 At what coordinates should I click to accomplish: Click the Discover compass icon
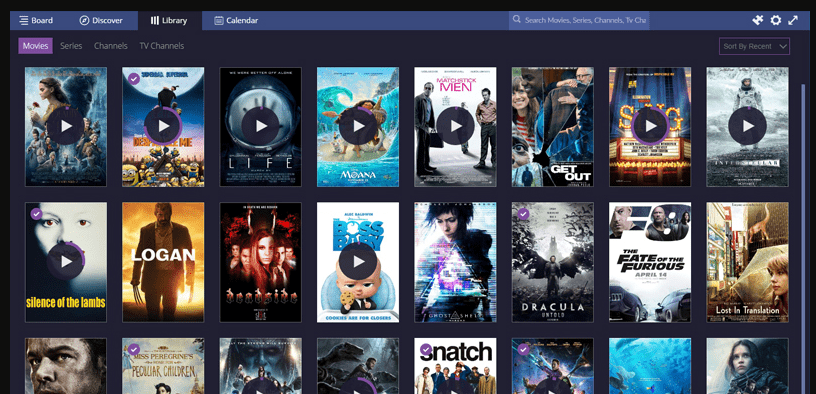coord(84,20)
